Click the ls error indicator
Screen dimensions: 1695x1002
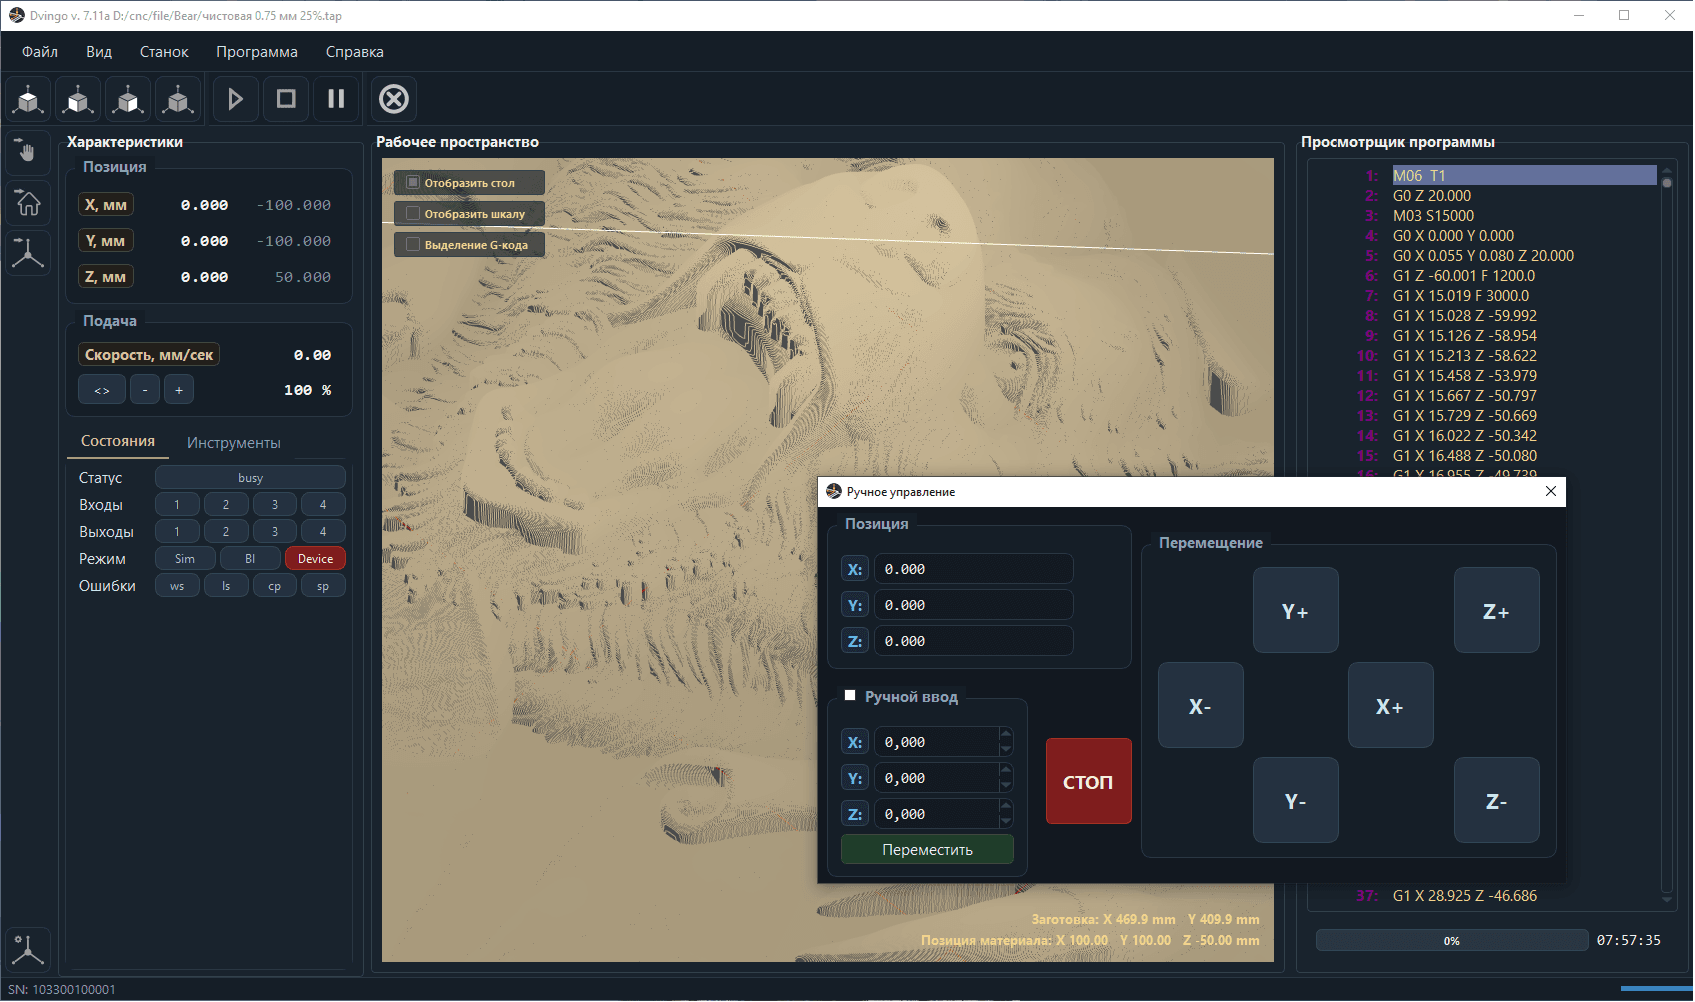[x=226, y=586]
